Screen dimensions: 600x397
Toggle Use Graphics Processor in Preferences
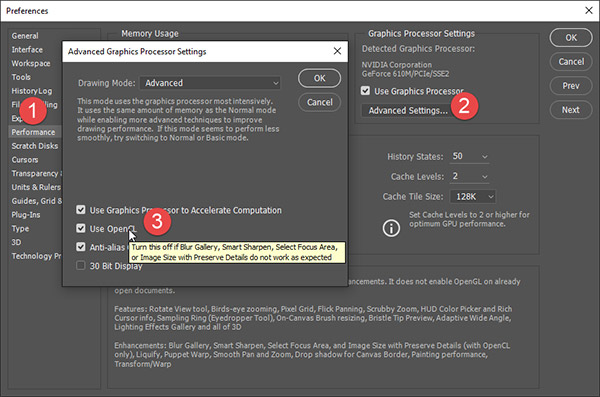365,91
